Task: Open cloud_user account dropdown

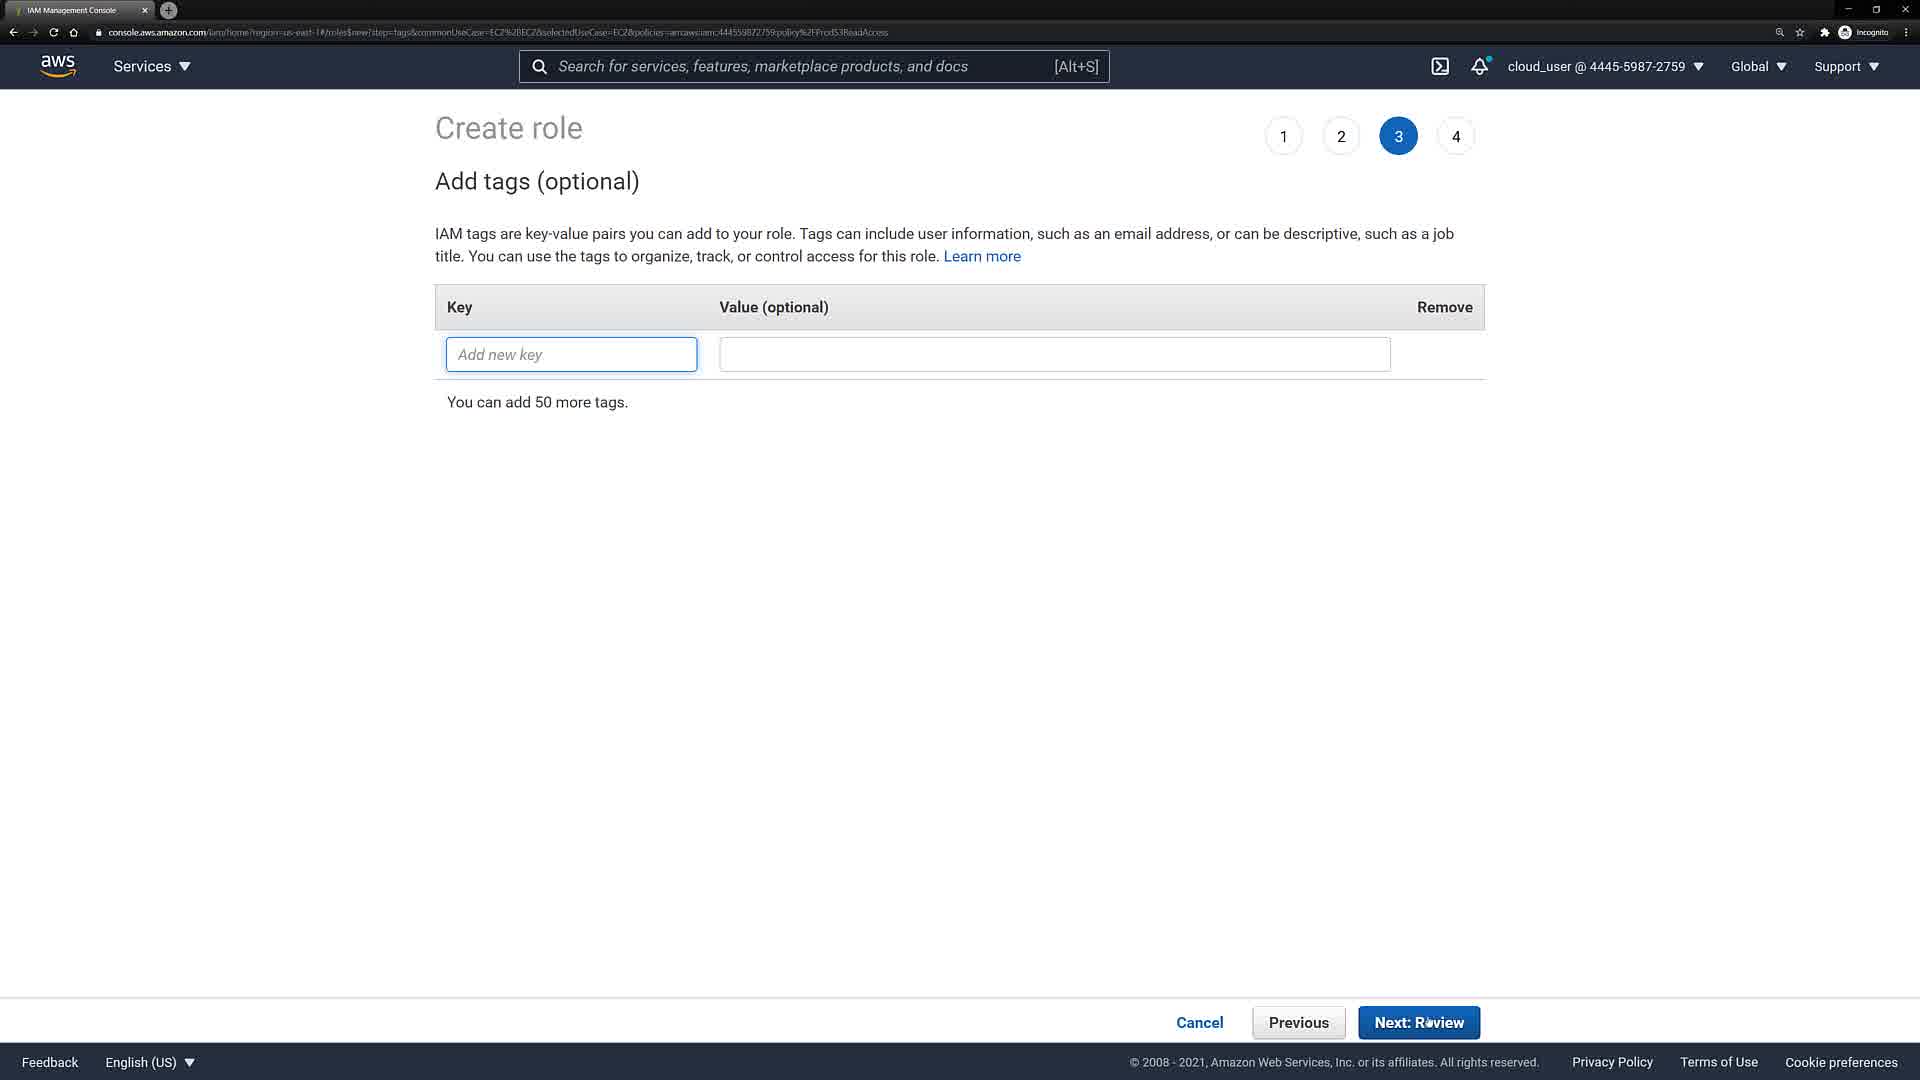Action: point(1605,67)
